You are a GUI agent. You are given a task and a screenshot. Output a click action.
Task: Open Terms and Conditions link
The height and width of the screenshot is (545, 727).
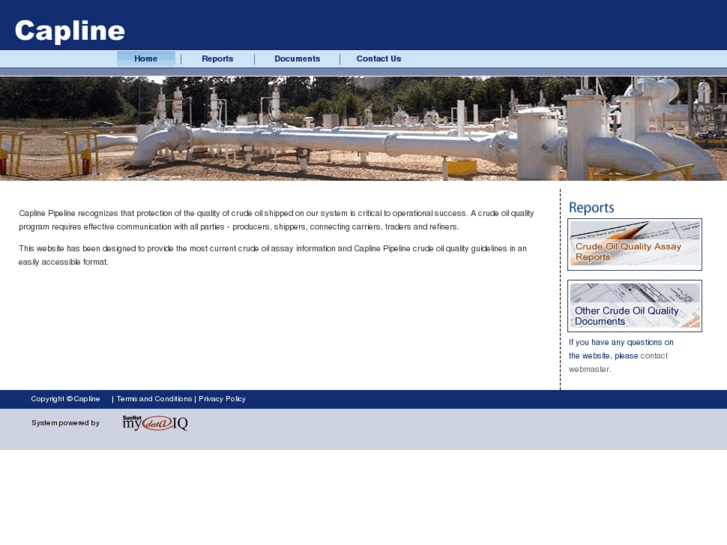(154, 399)
